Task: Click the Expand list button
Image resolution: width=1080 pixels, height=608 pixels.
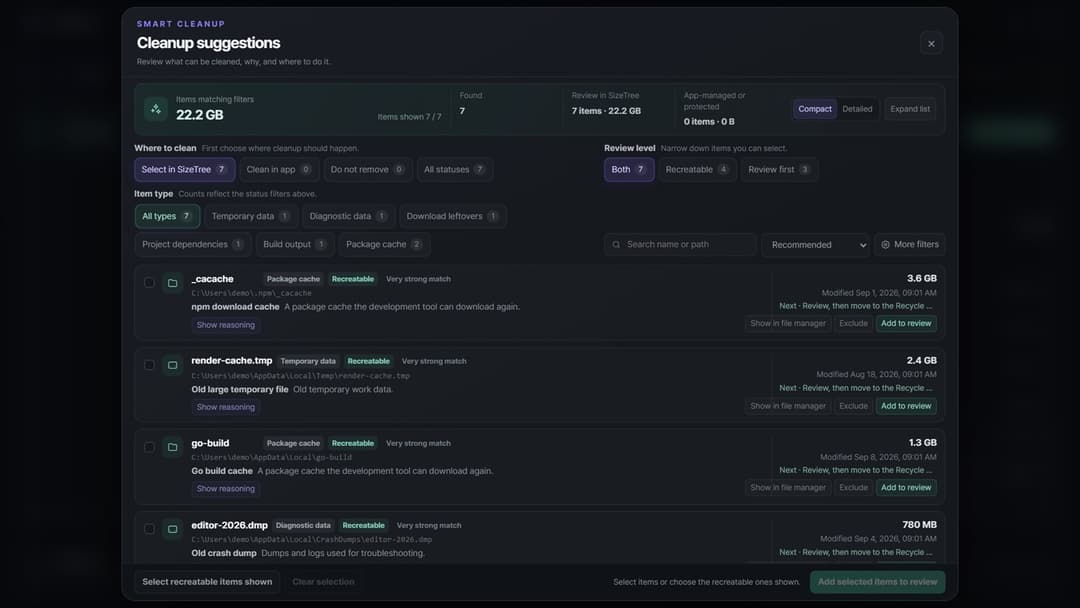Action: pyautogui.click(x=910, y=109)
